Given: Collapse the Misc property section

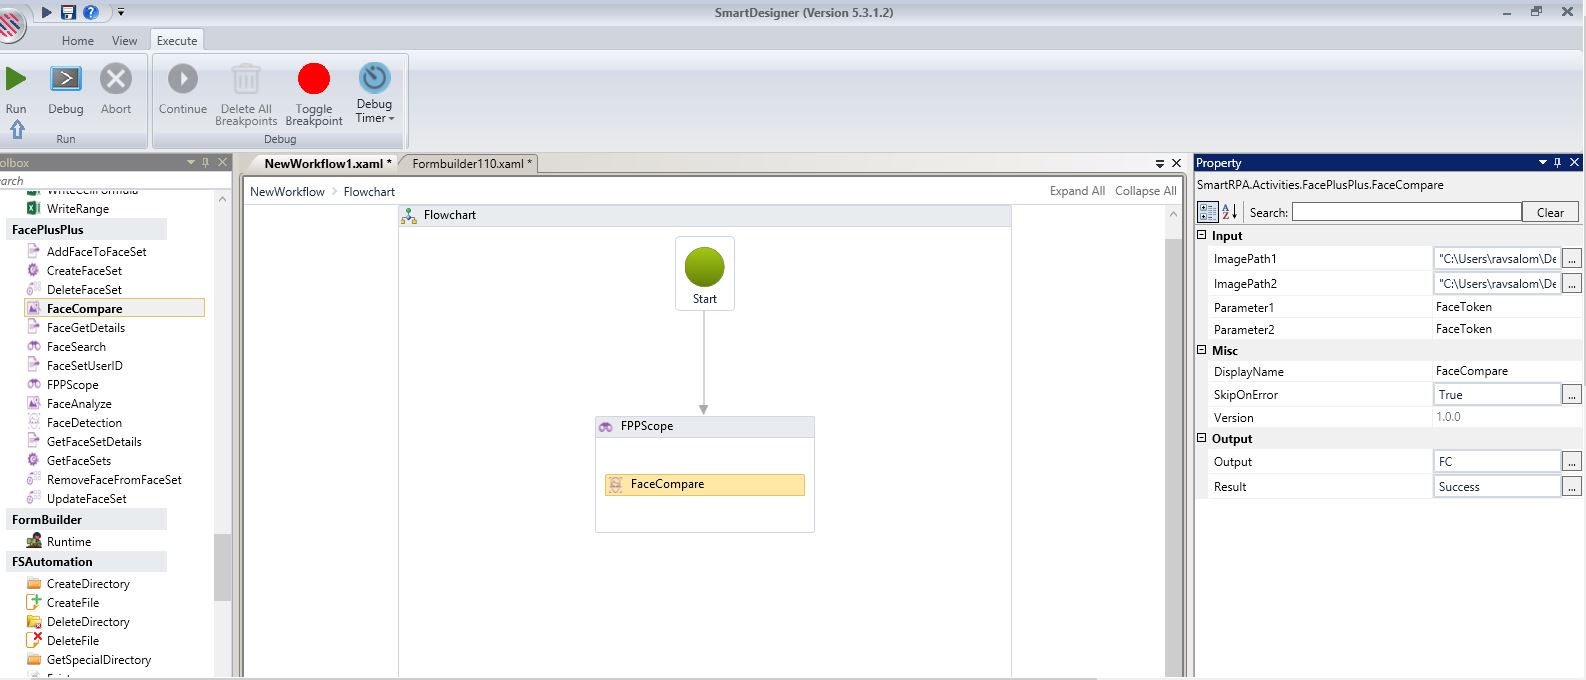Looking at the screenshot, I should 1202,350.
